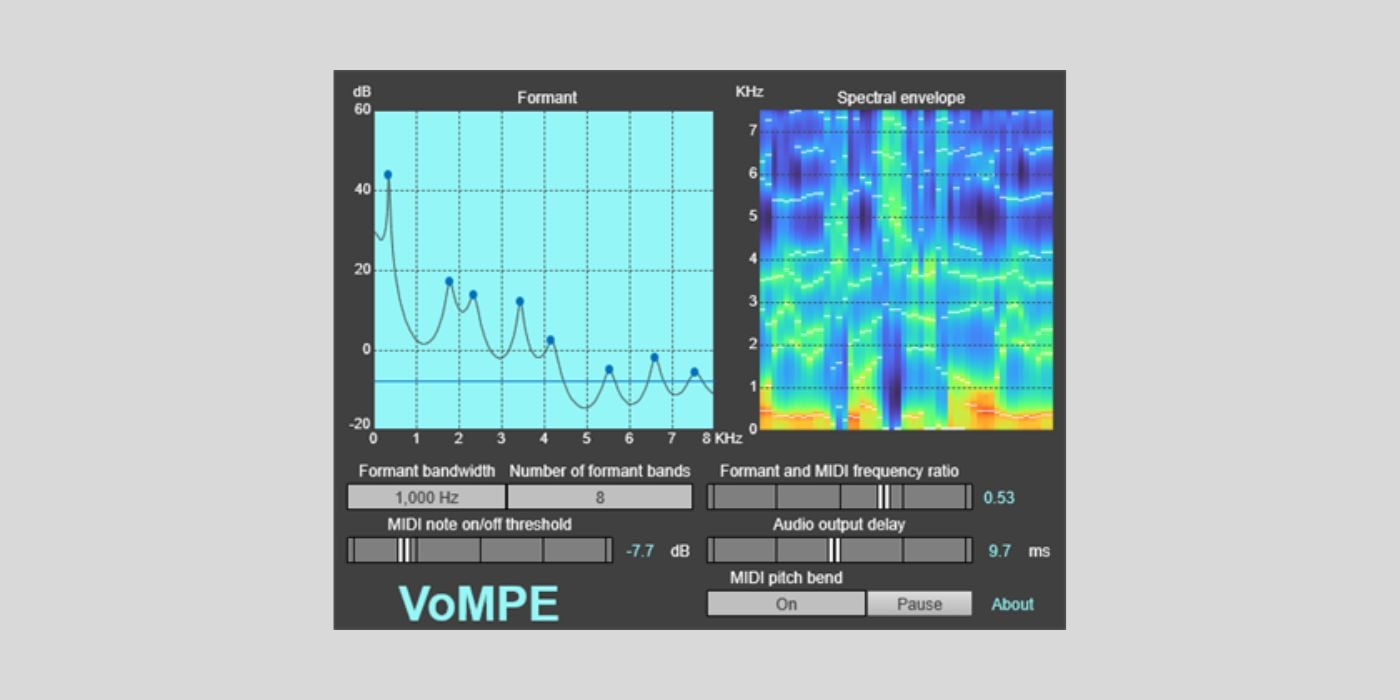Click the VoMPE logo text
The image size is (1400, 700).
(478, 603)
